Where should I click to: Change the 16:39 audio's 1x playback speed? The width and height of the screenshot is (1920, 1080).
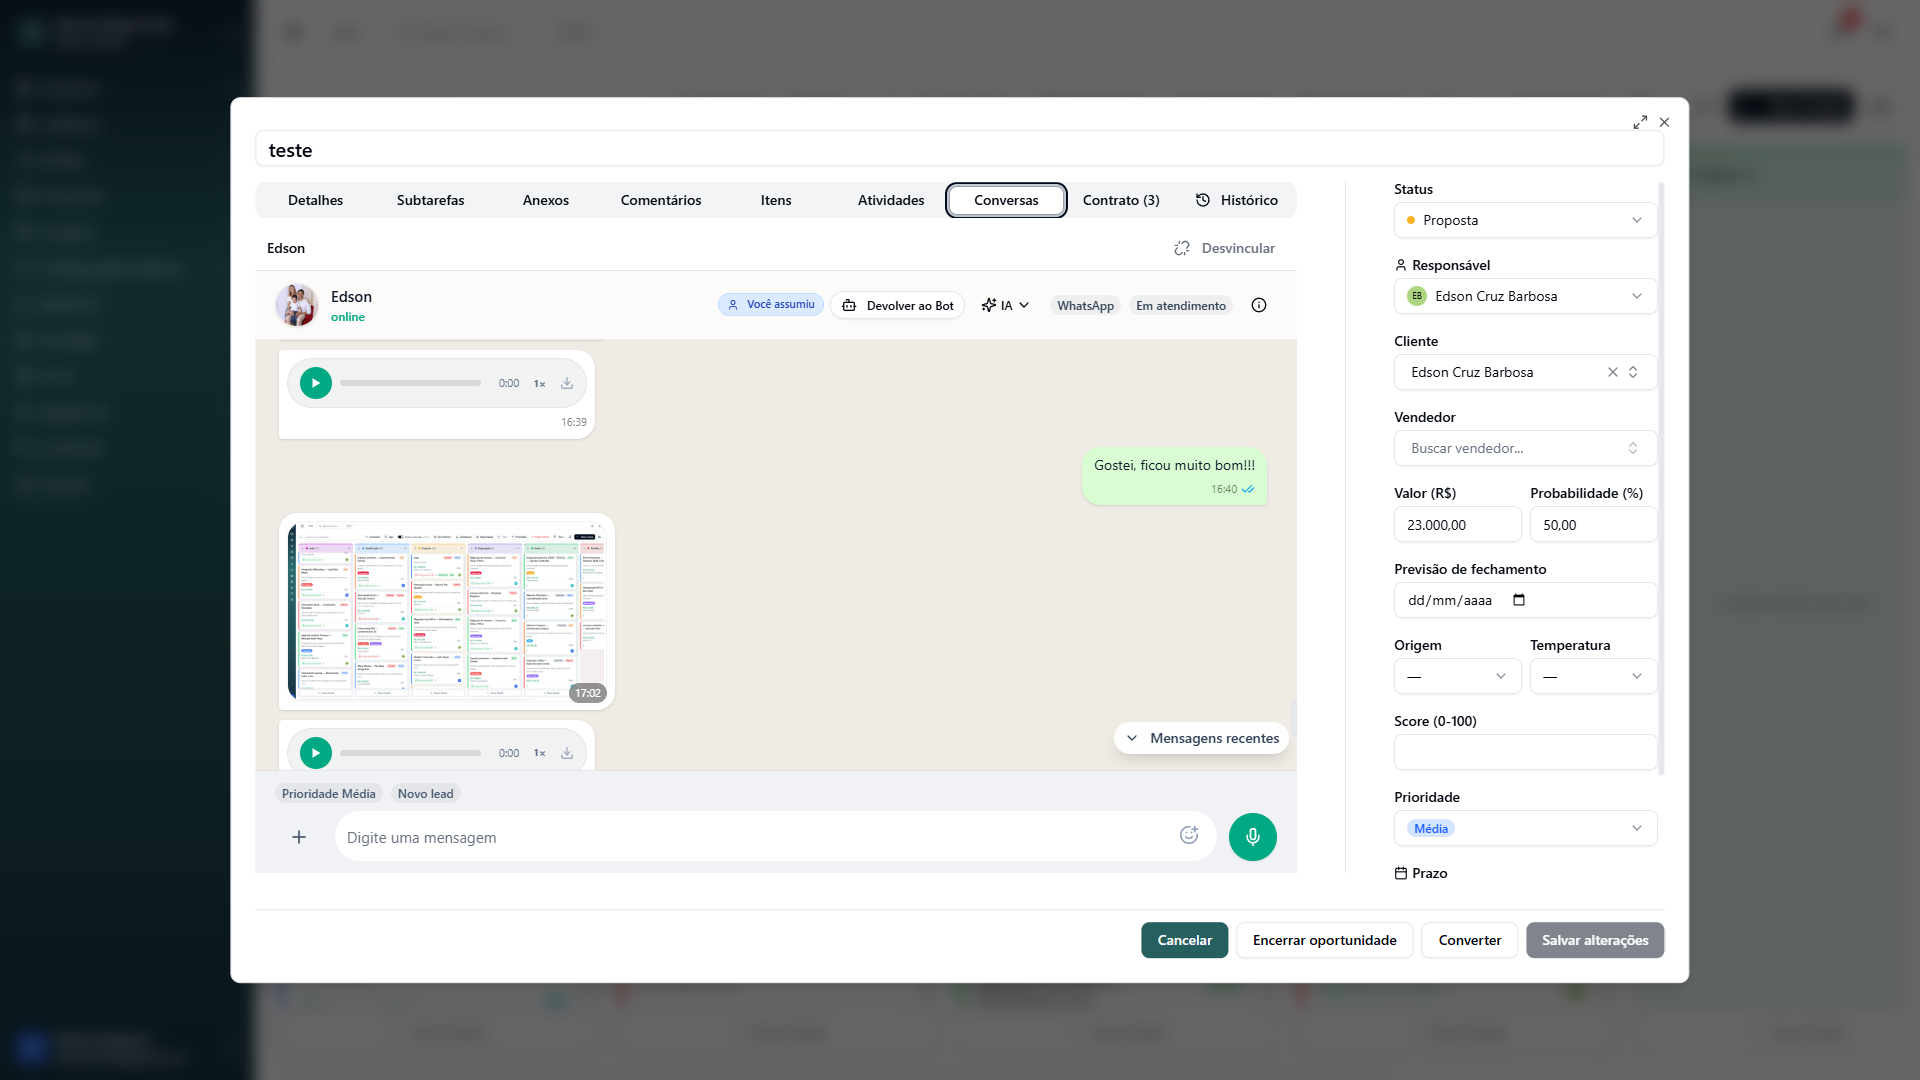pos(539,384)
